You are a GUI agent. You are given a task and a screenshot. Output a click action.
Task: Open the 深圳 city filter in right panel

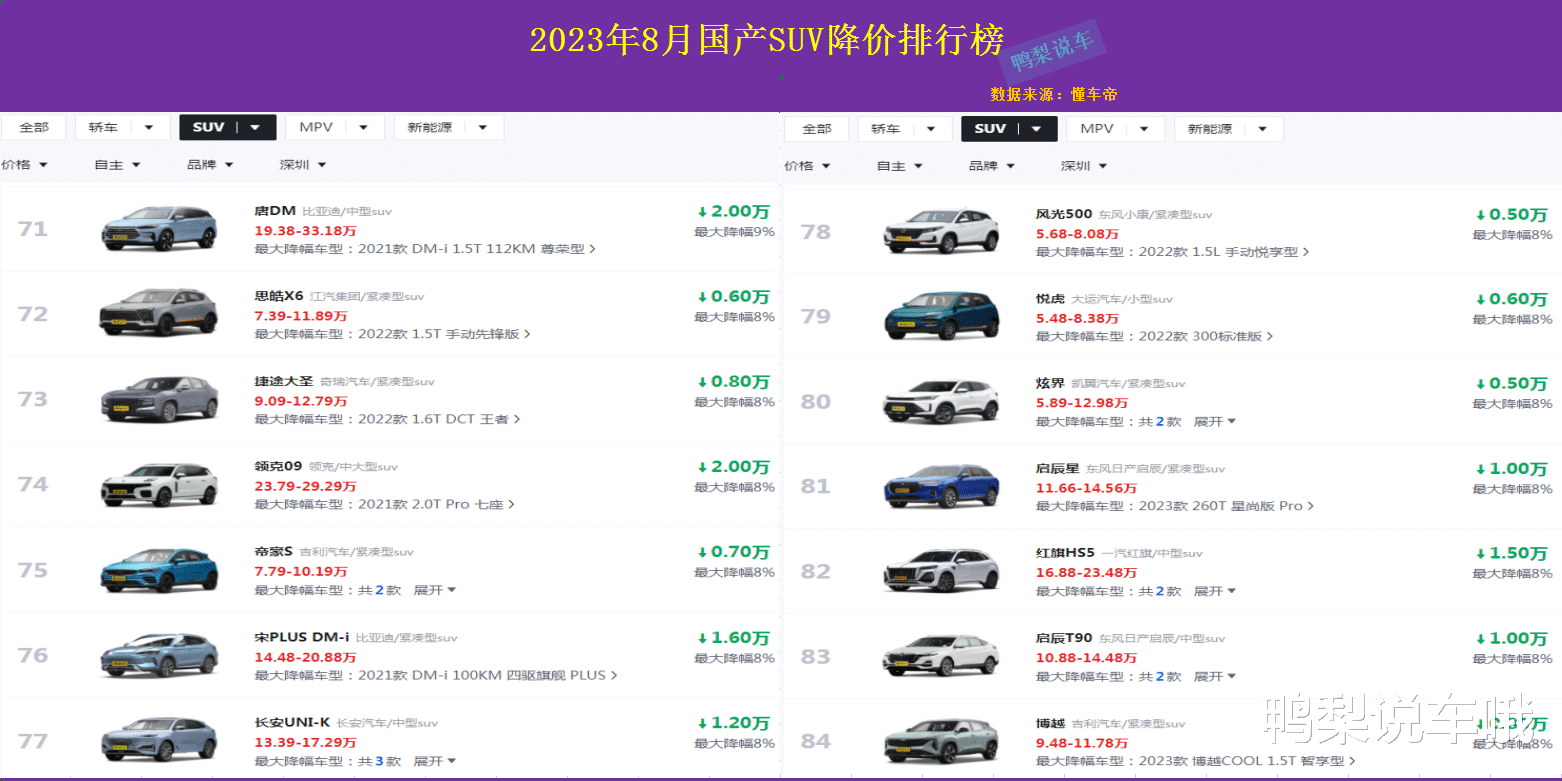point(1084,166)
